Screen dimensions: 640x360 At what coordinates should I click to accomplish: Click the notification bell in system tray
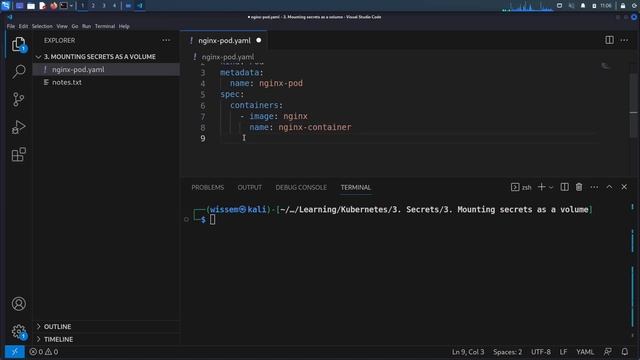pos(583,6)
